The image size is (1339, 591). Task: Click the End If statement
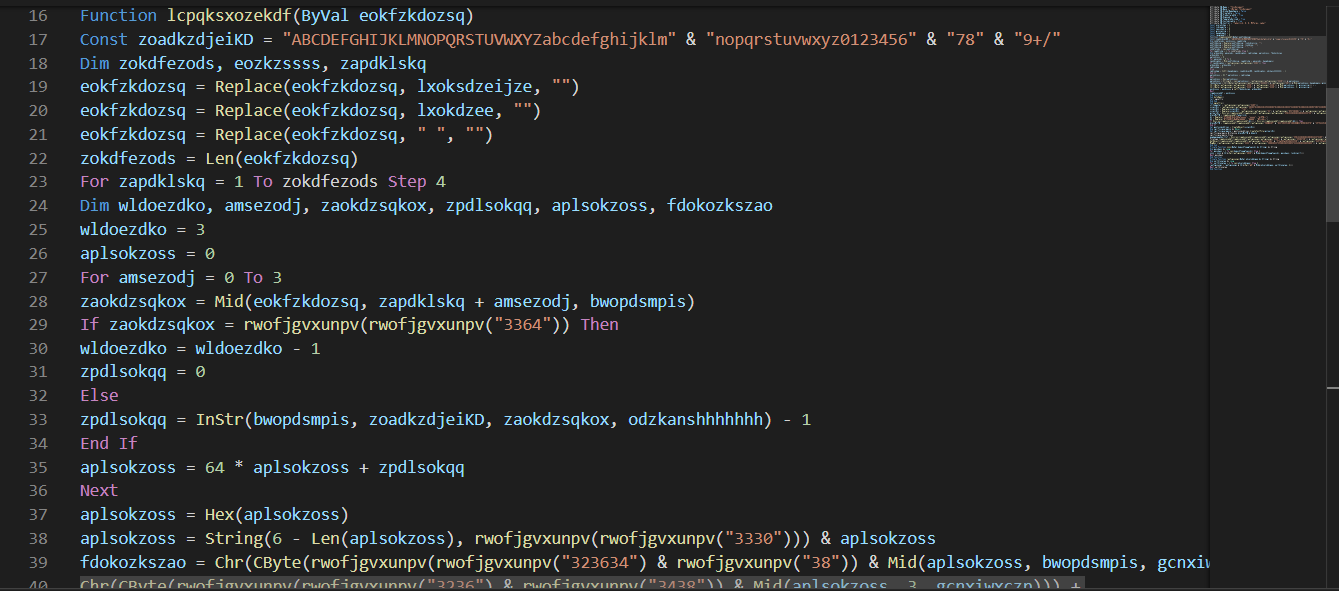(x=108, y=443)
